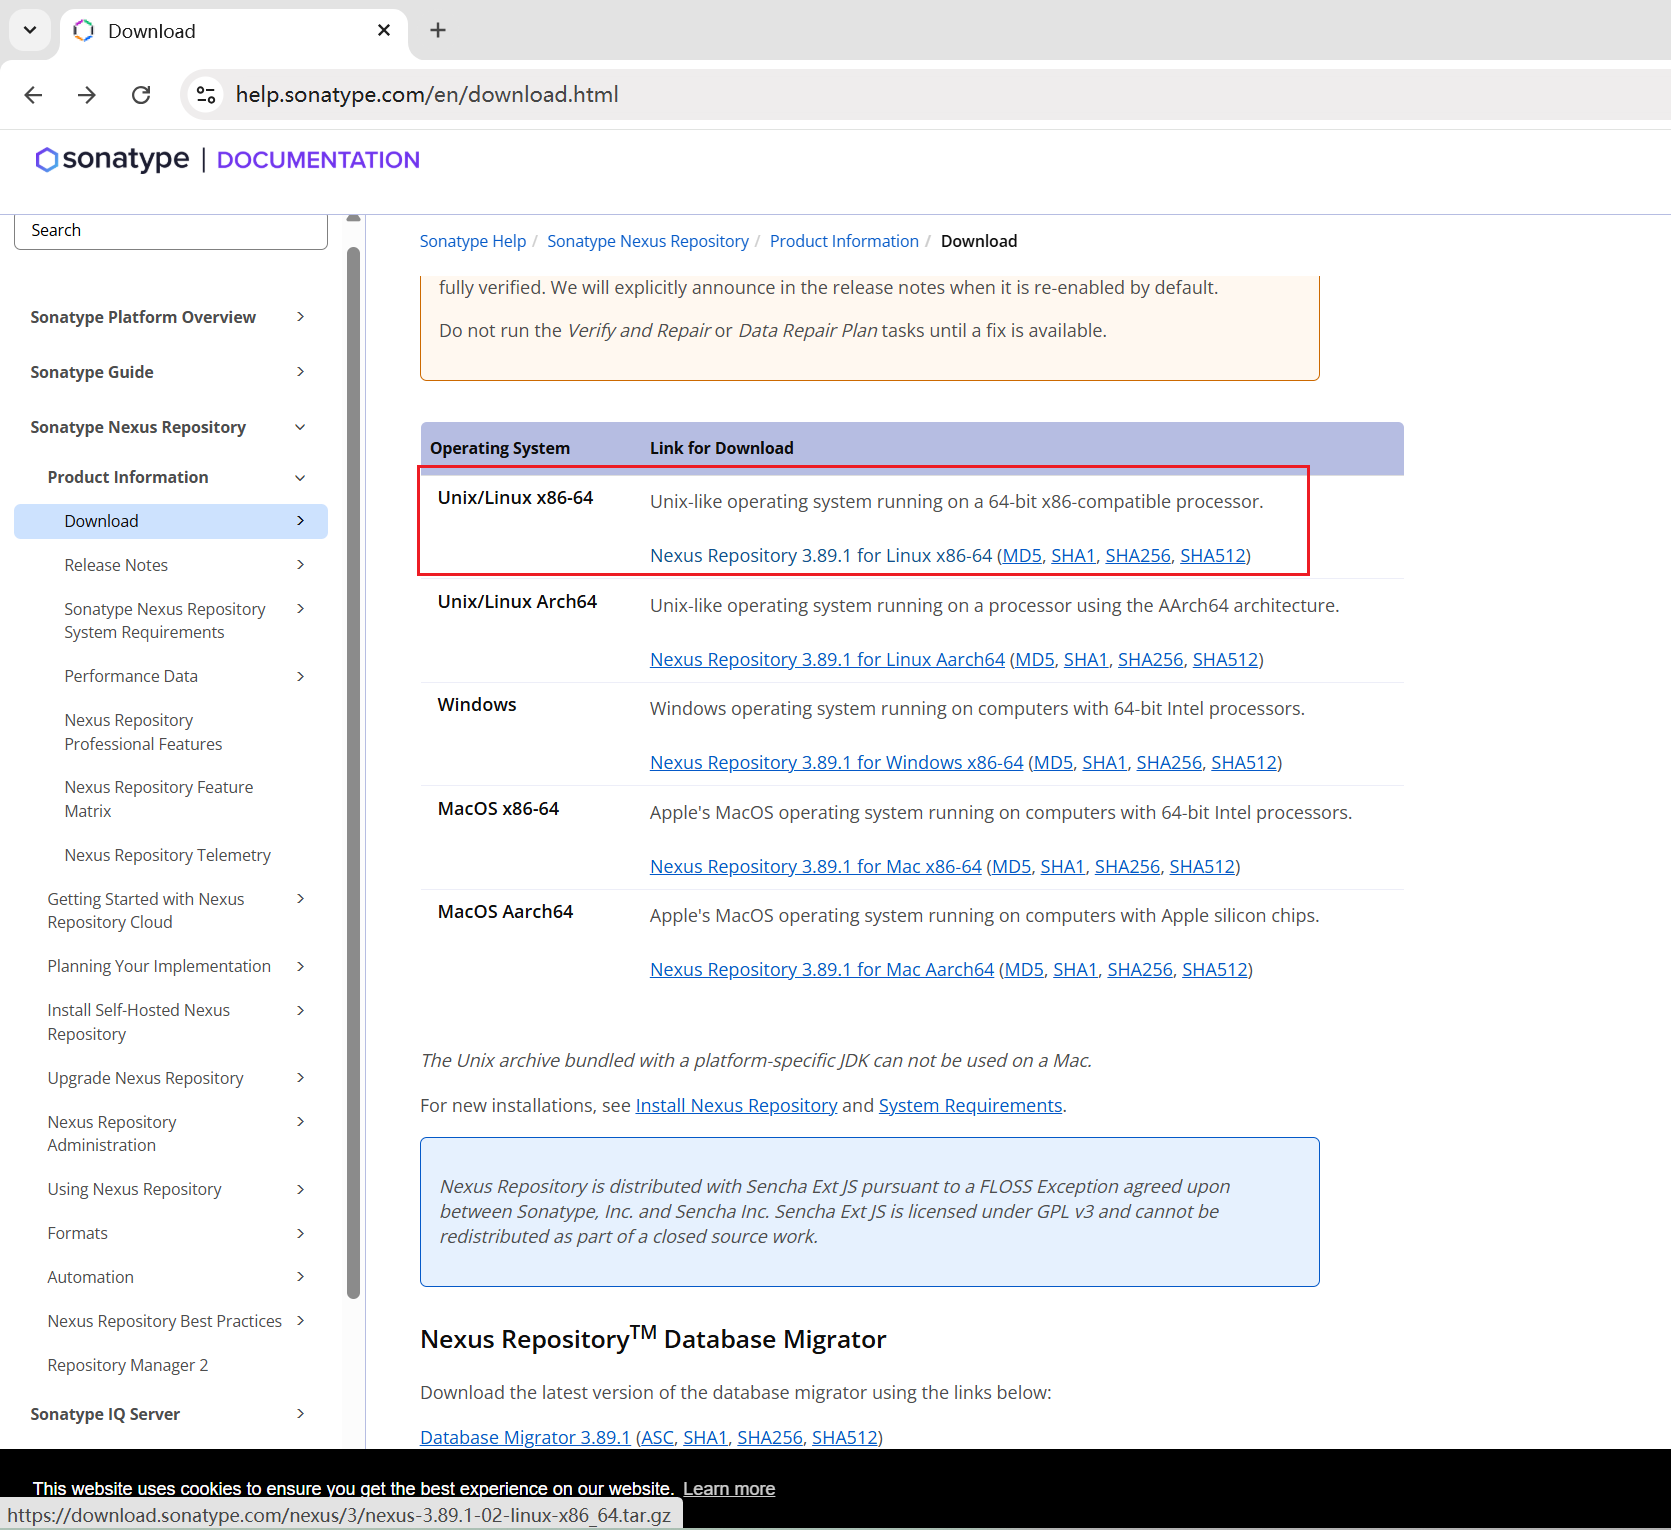The height and width of the screenshot is (1530, 1671).
Task: Open Nexus Repository Professional Features page
Action: point(143,732)
